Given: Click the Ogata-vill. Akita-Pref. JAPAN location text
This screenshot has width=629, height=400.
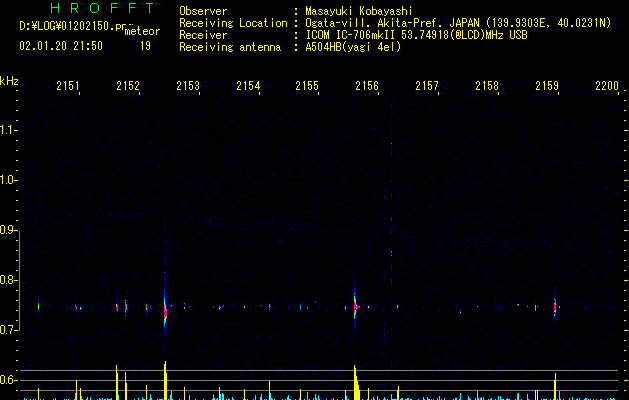Looking at the screenshot, I should pyautogui.click(x=458, y=23).
